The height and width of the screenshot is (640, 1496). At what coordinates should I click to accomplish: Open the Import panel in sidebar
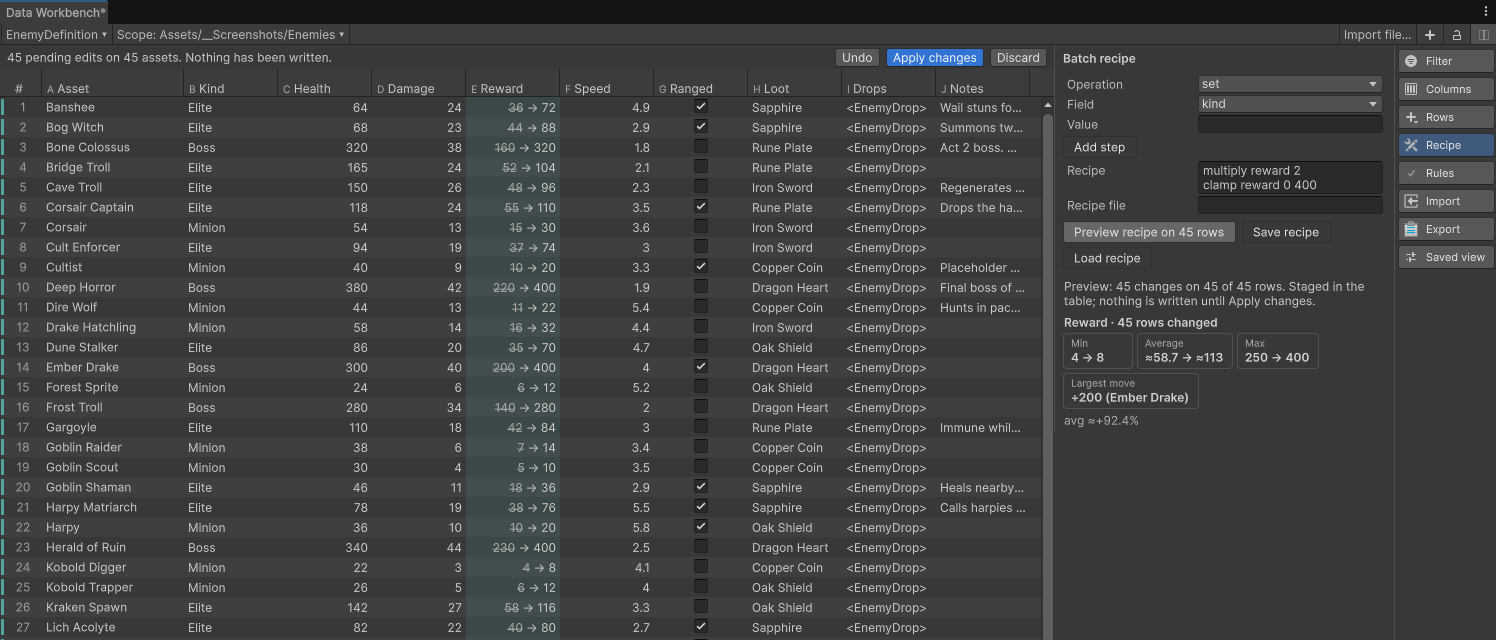(x=1446, y=201)
